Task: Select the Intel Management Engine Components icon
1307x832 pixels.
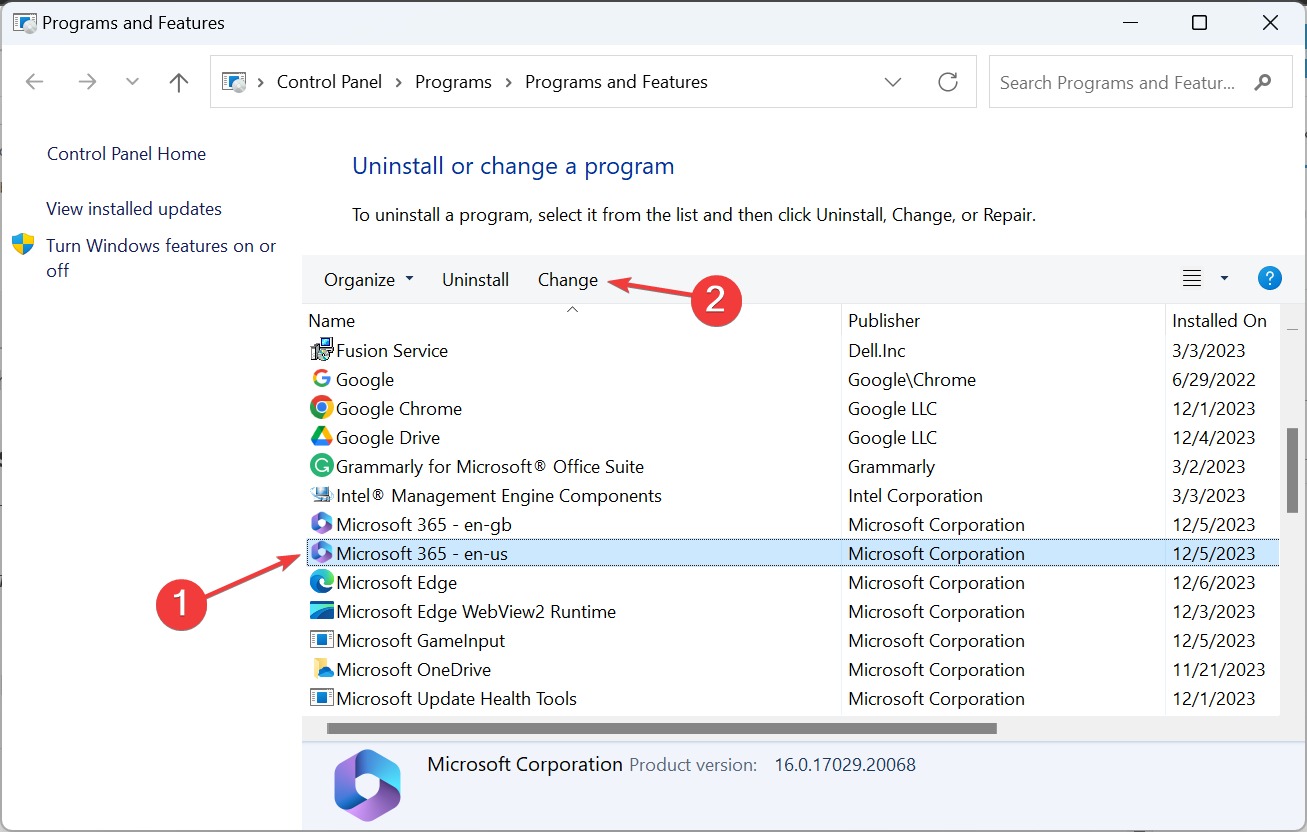Action: [322, 495]
